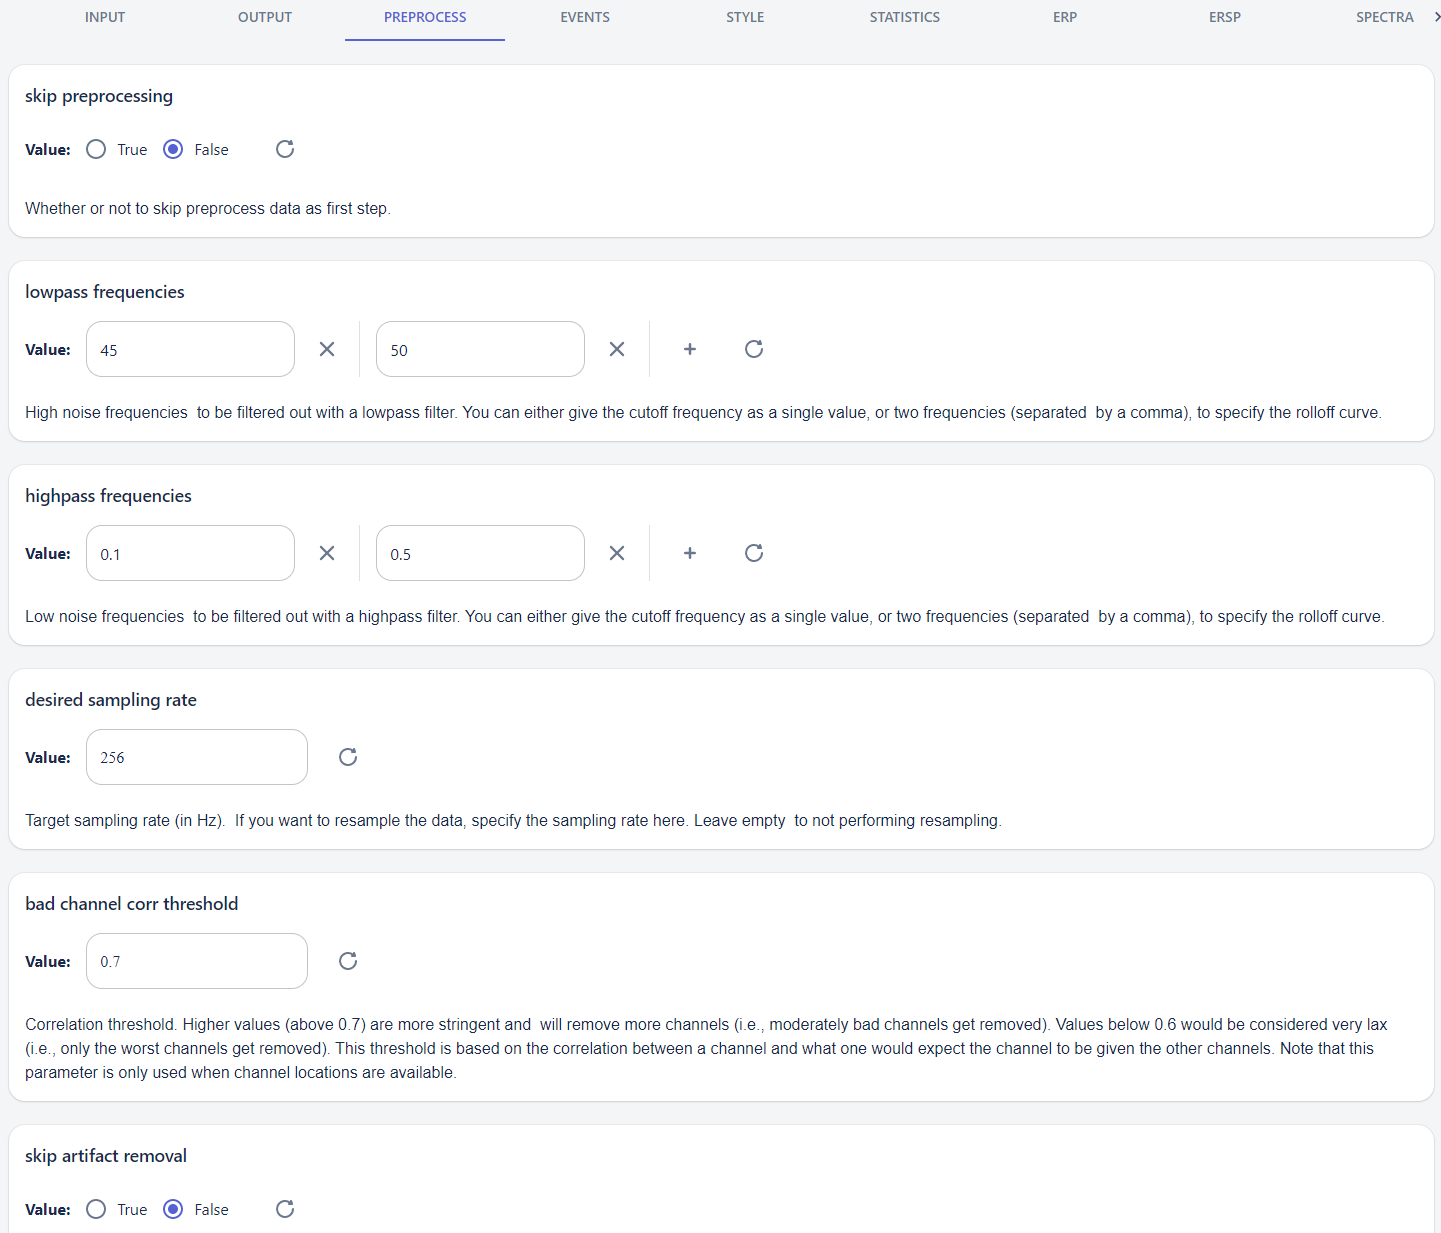Go to the ERP tab
The width and height of the screenshot is (1441, 1233).
coord(1065,17)
